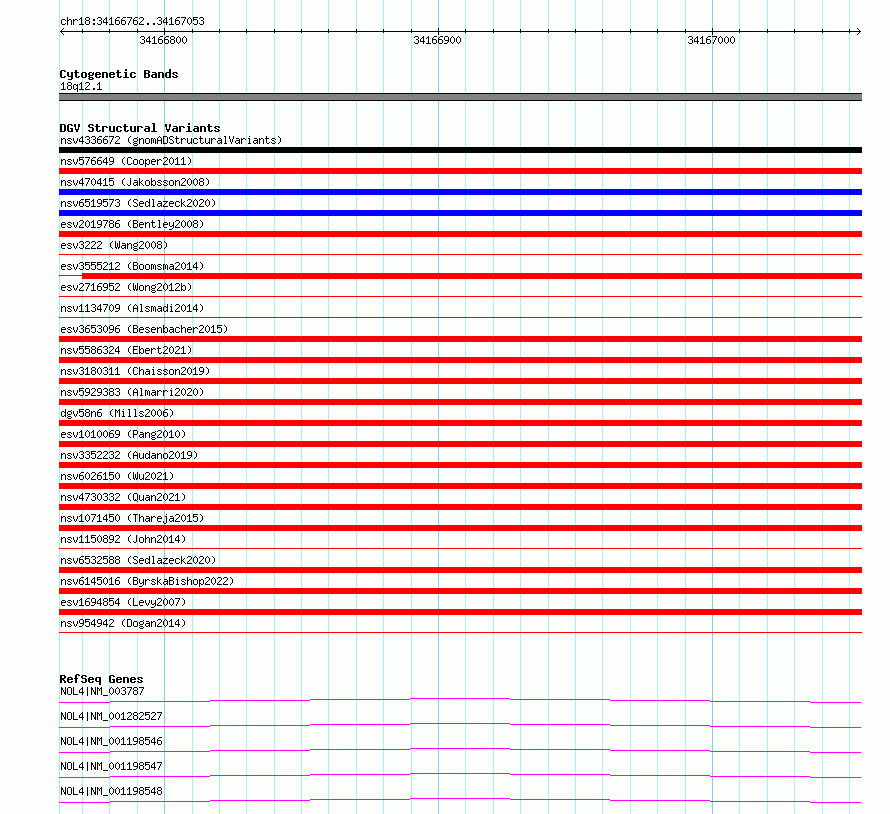Click the NOL4|NM_003787 gene label
This screenshot has height=814, width=890.
tap(102, 691)
